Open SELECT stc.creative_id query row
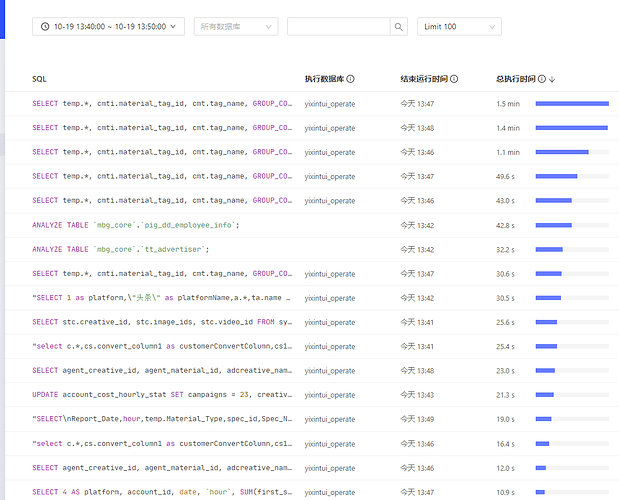 pos(161,322)
